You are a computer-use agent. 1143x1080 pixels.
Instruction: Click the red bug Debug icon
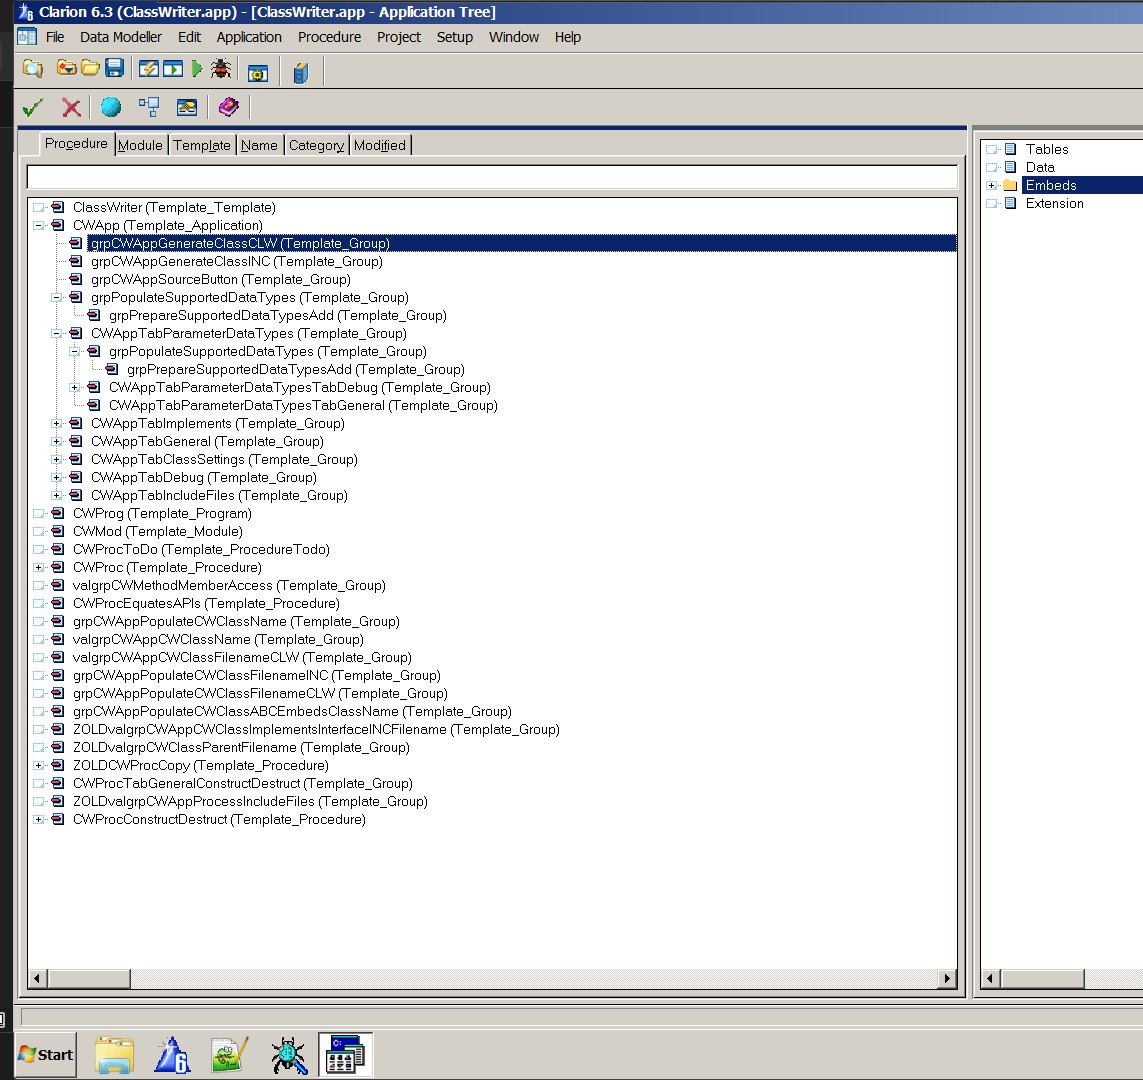coord(221,69)
